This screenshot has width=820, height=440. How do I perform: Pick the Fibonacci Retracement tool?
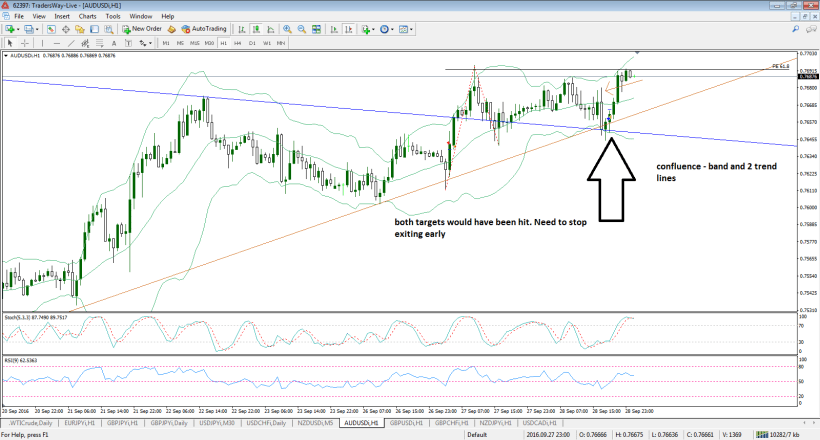pos(100,43)
